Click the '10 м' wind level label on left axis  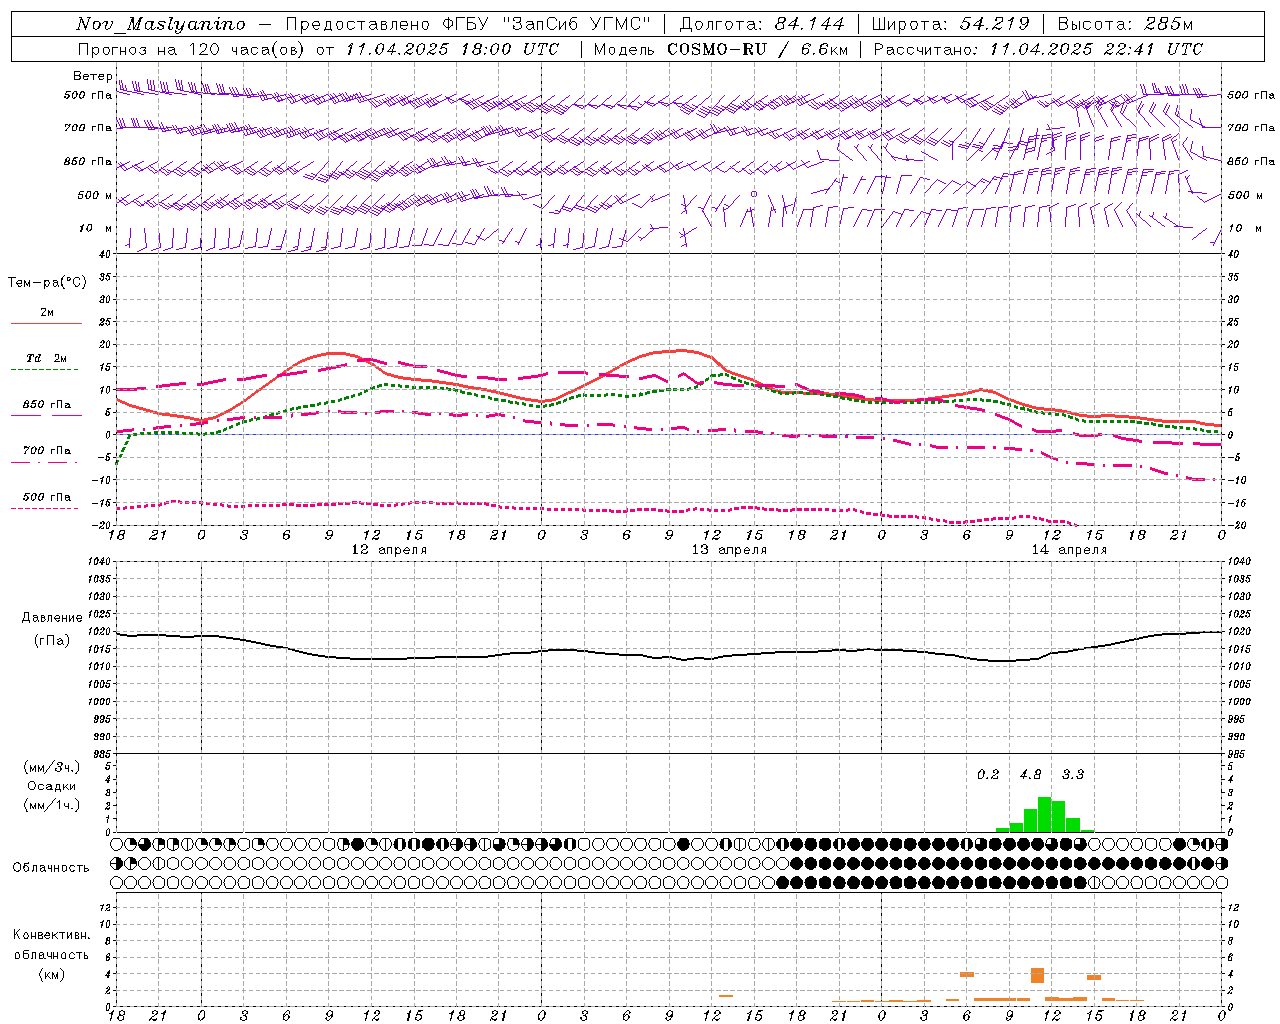tap(96, 229)
